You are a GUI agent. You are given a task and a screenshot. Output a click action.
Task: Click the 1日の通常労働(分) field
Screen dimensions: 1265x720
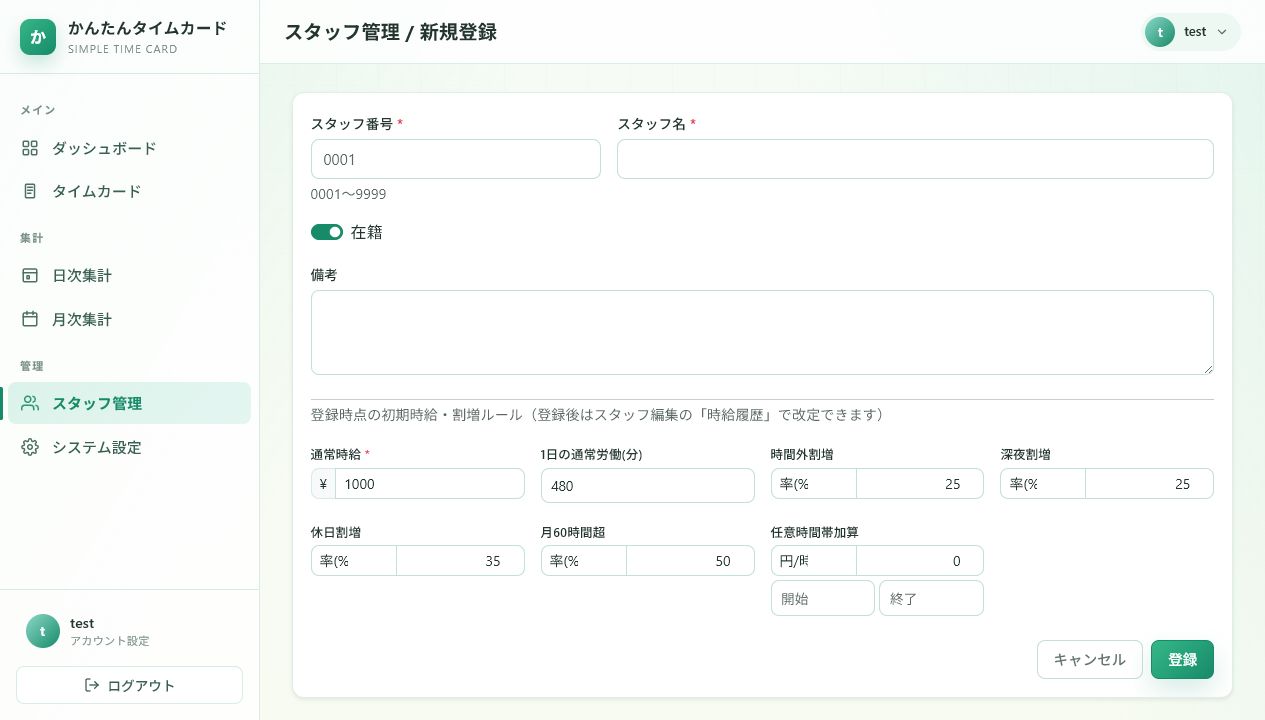(x=648, y=486)
